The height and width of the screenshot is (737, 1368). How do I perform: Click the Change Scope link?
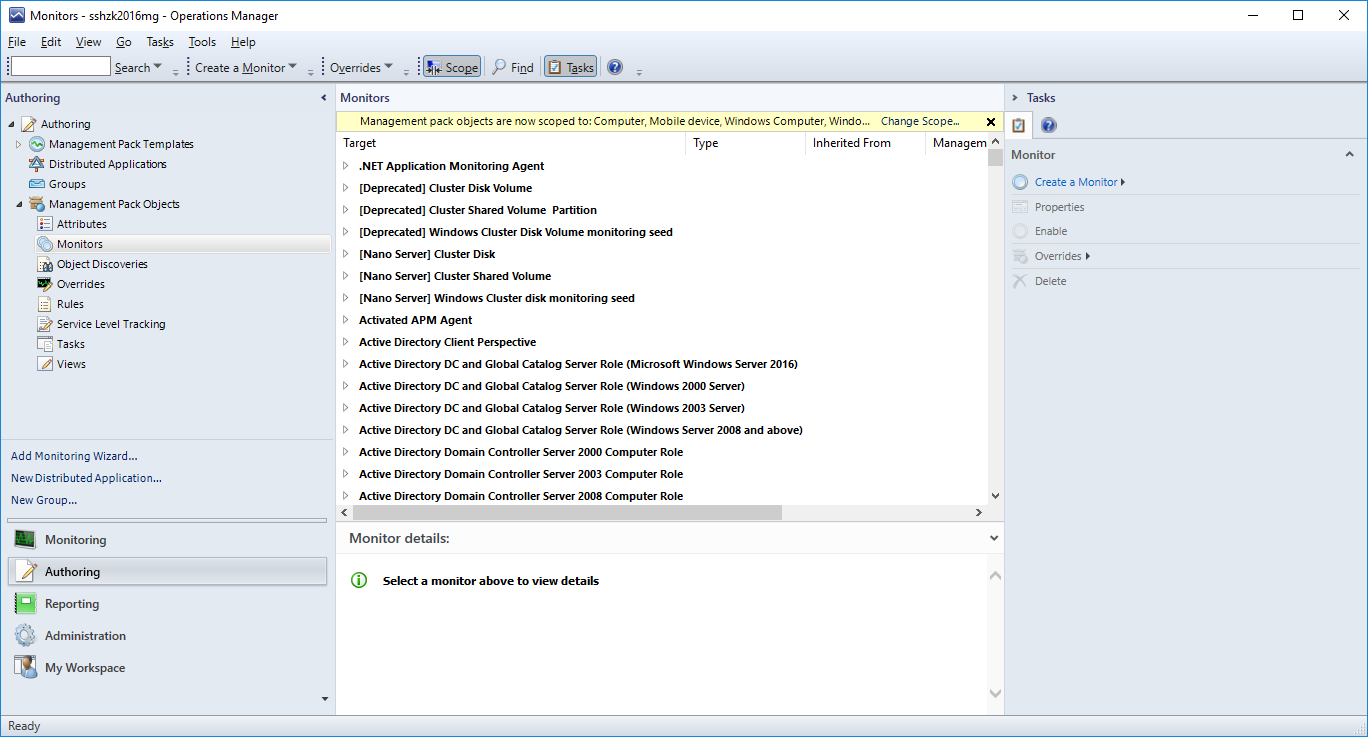pyautogui.click(x=920, y=121)
